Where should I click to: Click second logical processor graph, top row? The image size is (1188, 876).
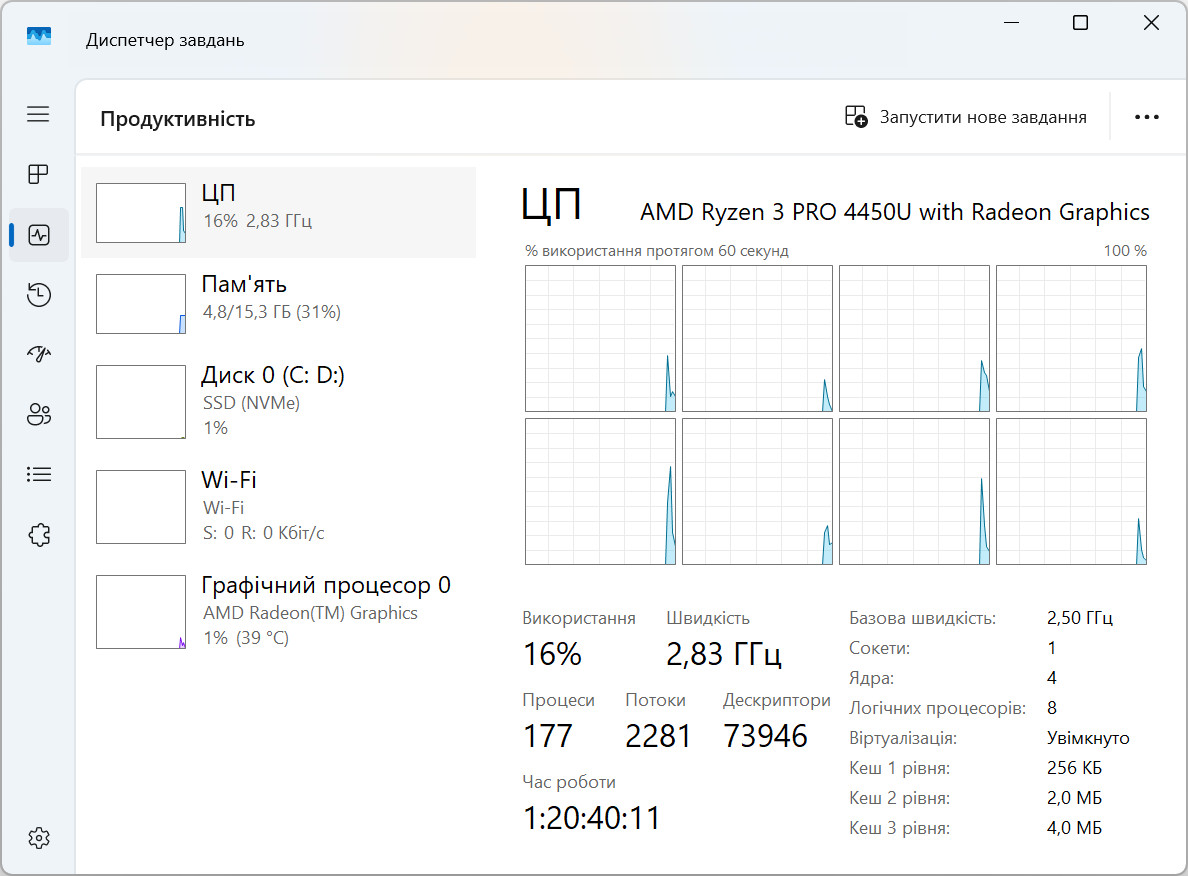click(758, 339)
